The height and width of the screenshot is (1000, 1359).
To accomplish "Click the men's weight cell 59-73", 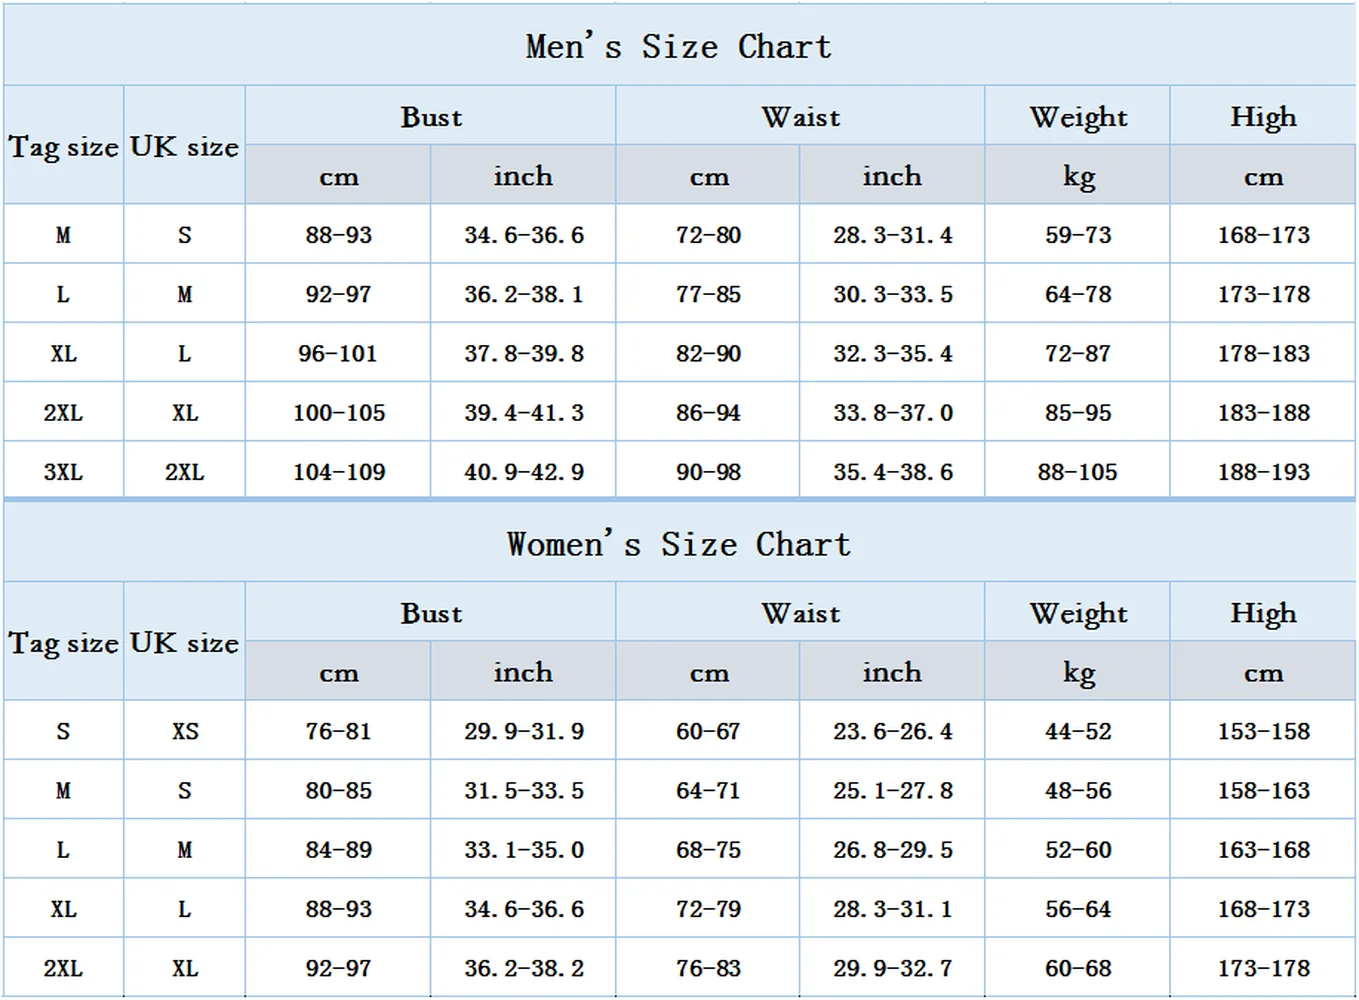I will (1078, 235).
